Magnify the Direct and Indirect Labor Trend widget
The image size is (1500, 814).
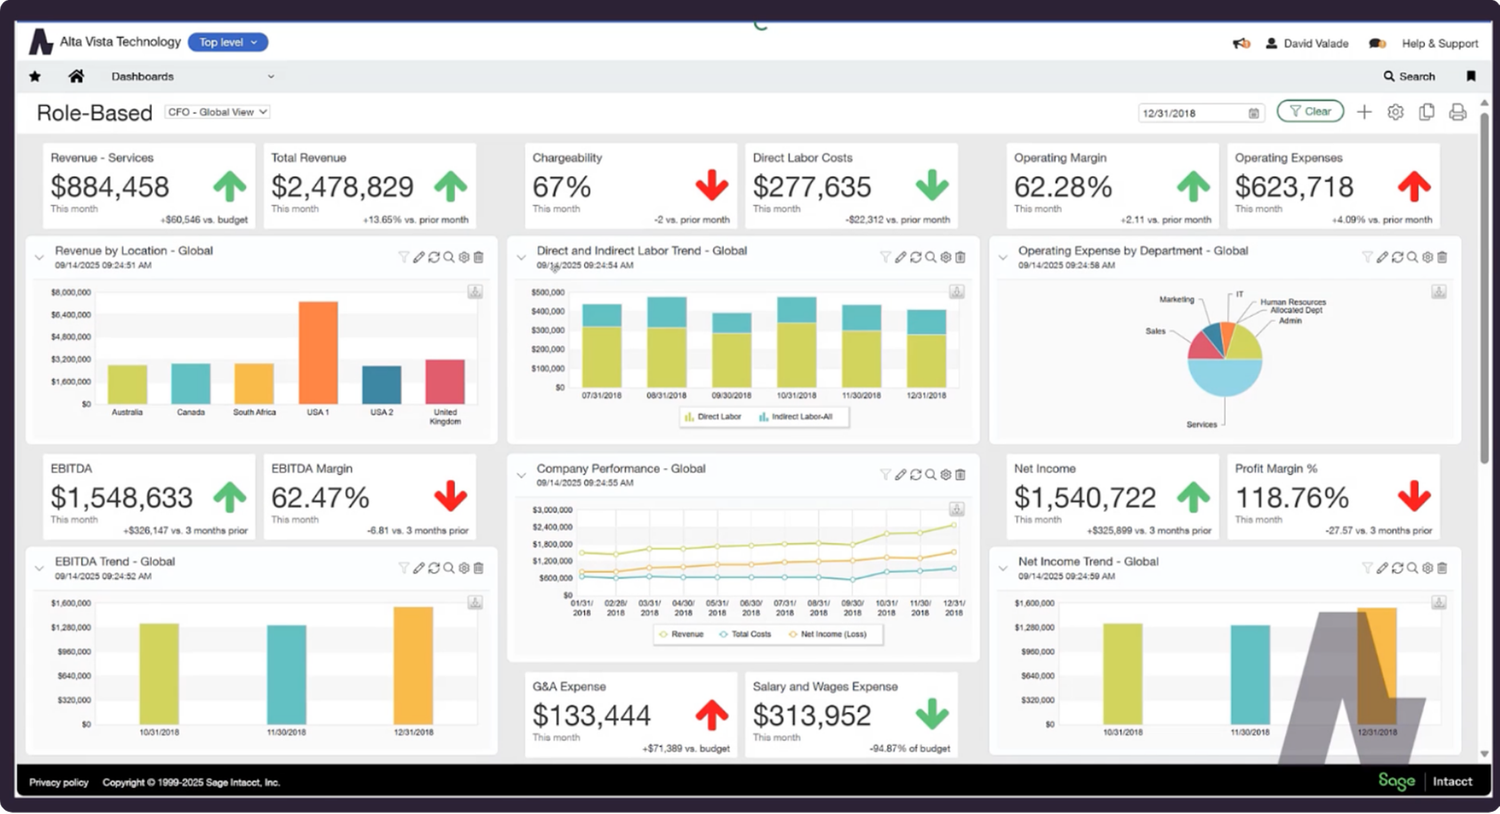click(x=931, y=257)
